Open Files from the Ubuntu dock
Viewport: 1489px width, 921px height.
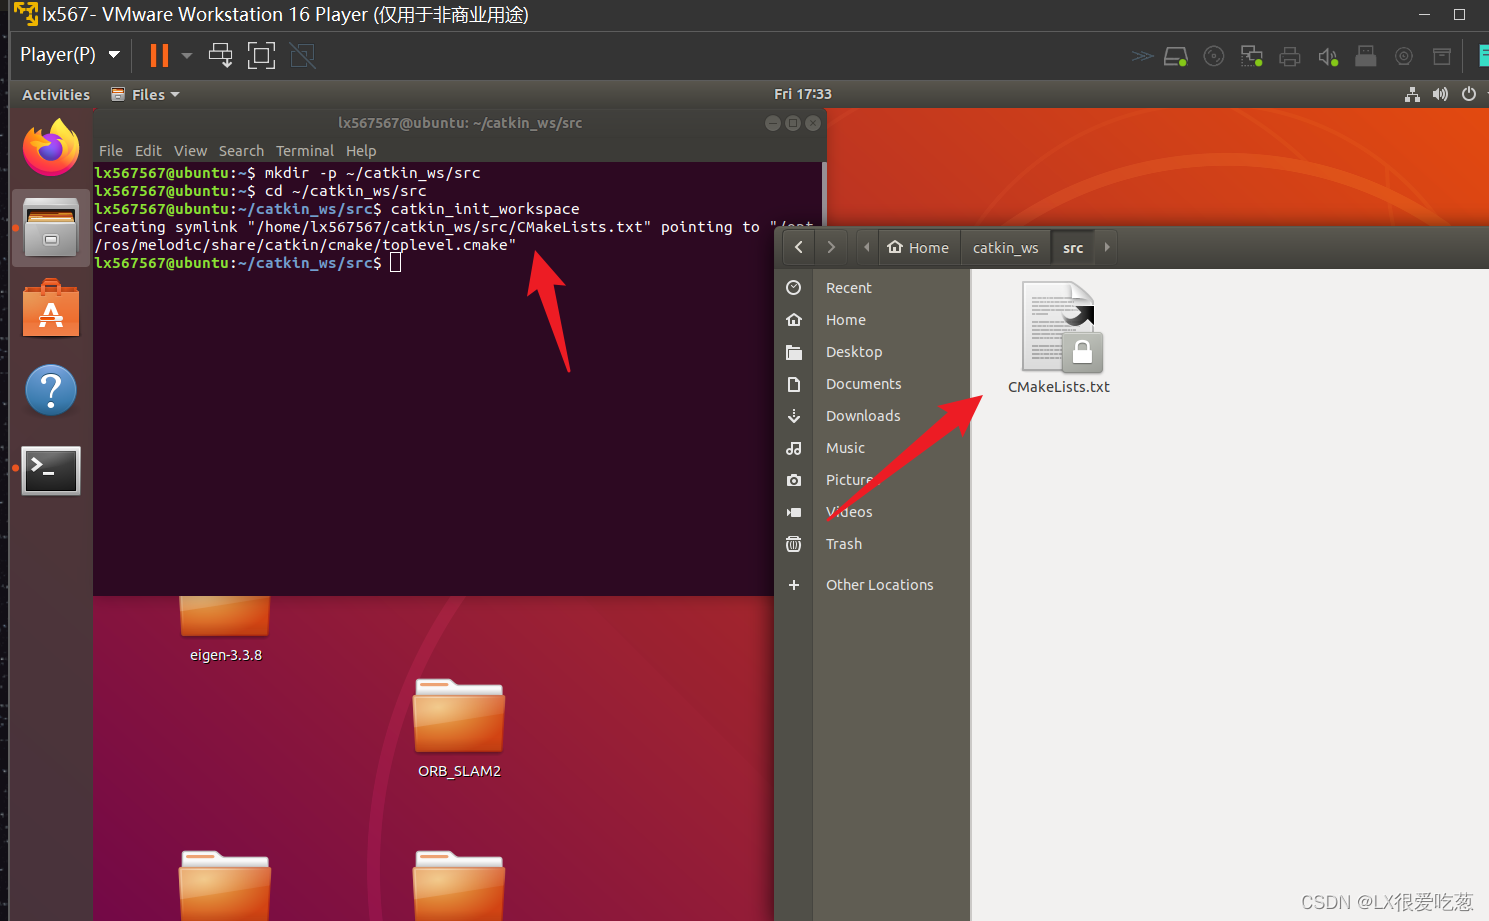(x=51, y=228)
